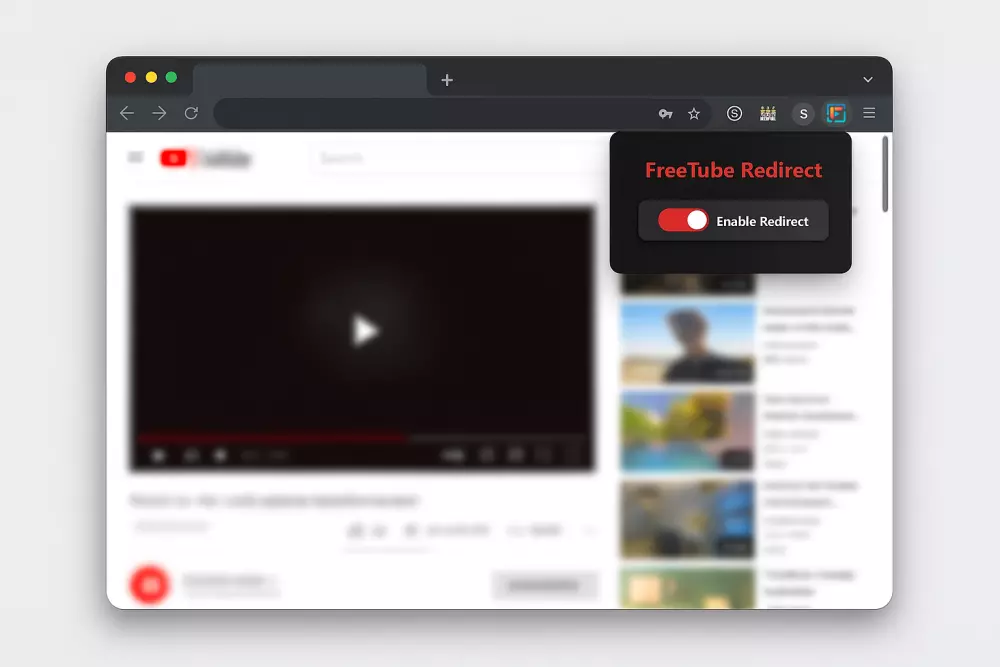Open a new browser tab
Screen dimensions: 1000x667
coord(447,80)
